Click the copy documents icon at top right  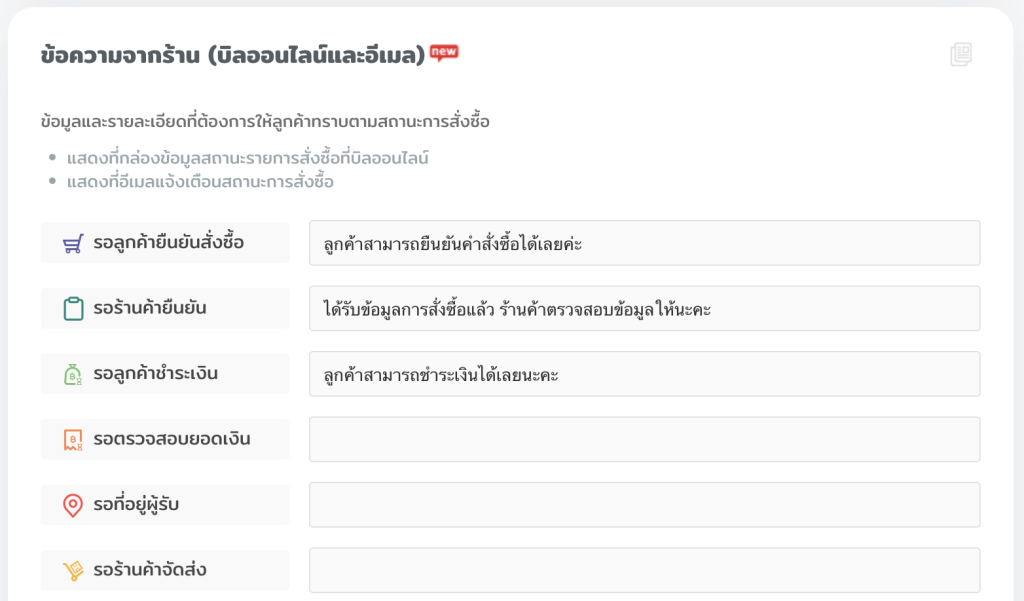961,55
